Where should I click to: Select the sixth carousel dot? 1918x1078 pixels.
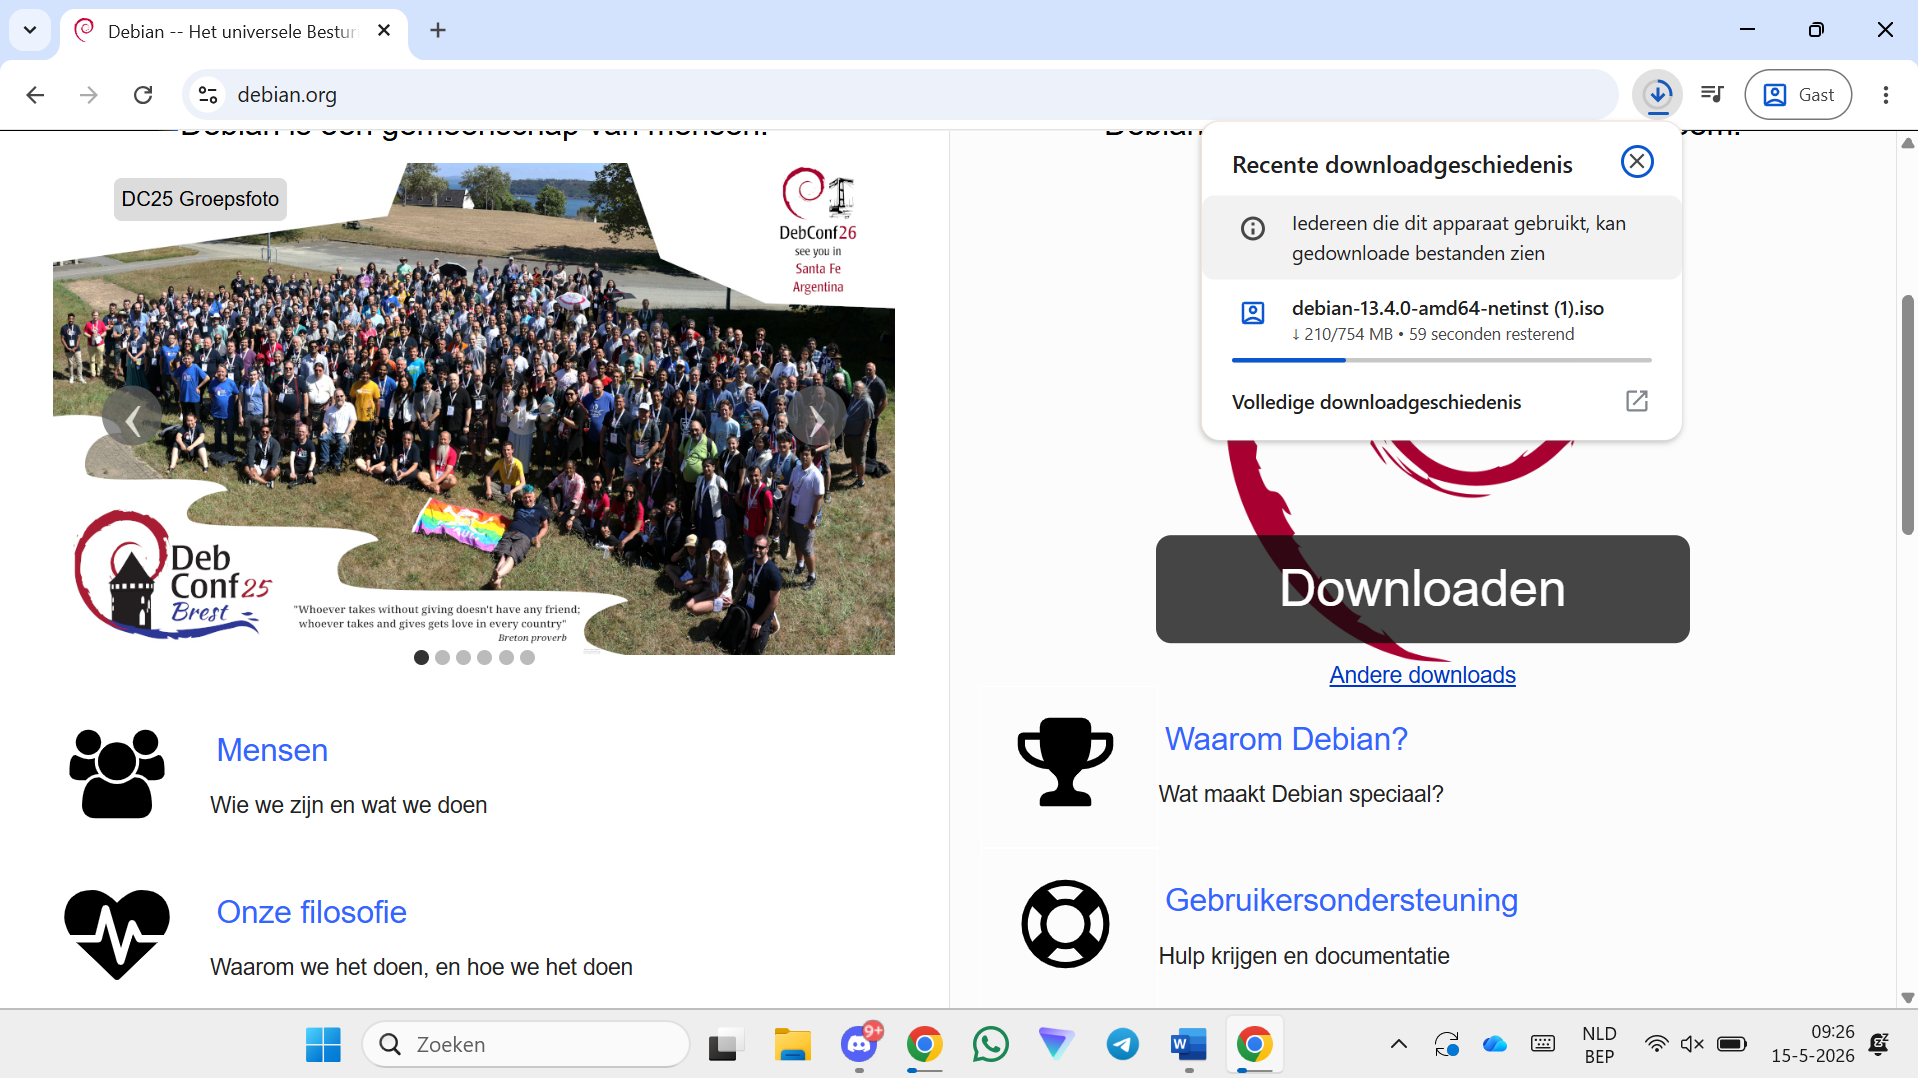527,658
